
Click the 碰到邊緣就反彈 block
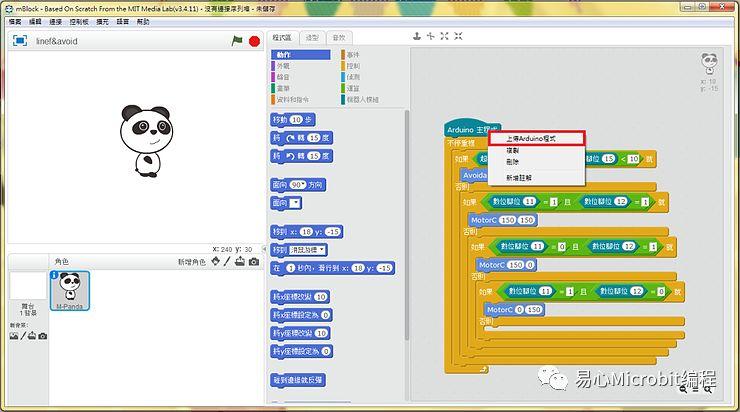click(298, 380)
